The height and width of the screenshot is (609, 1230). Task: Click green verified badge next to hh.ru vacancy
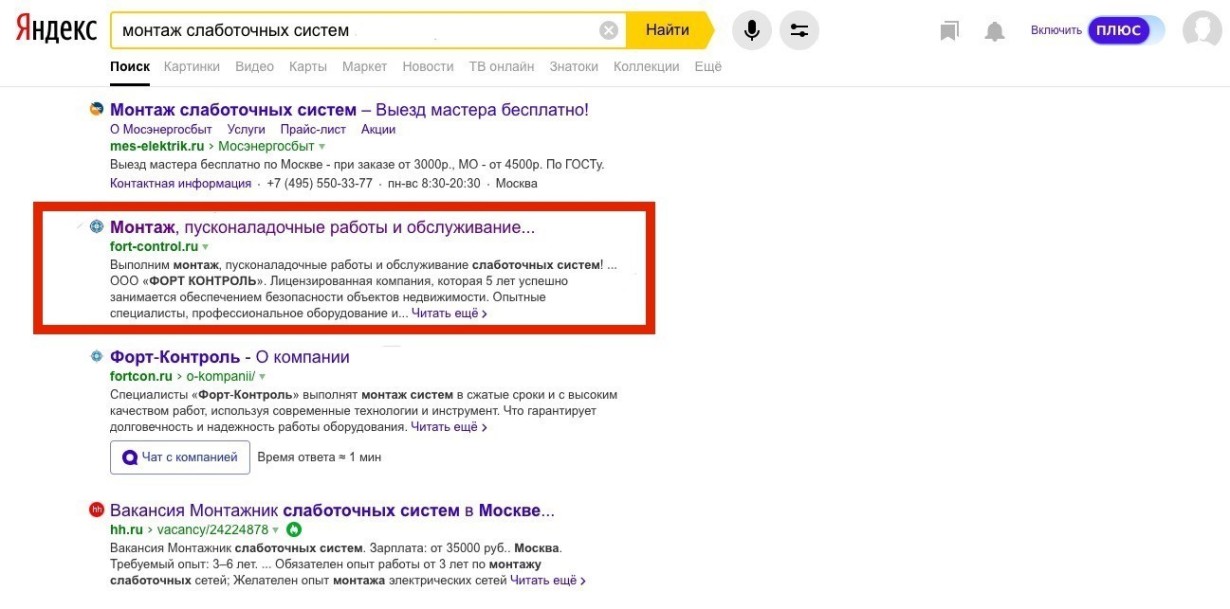pos(293,529)
